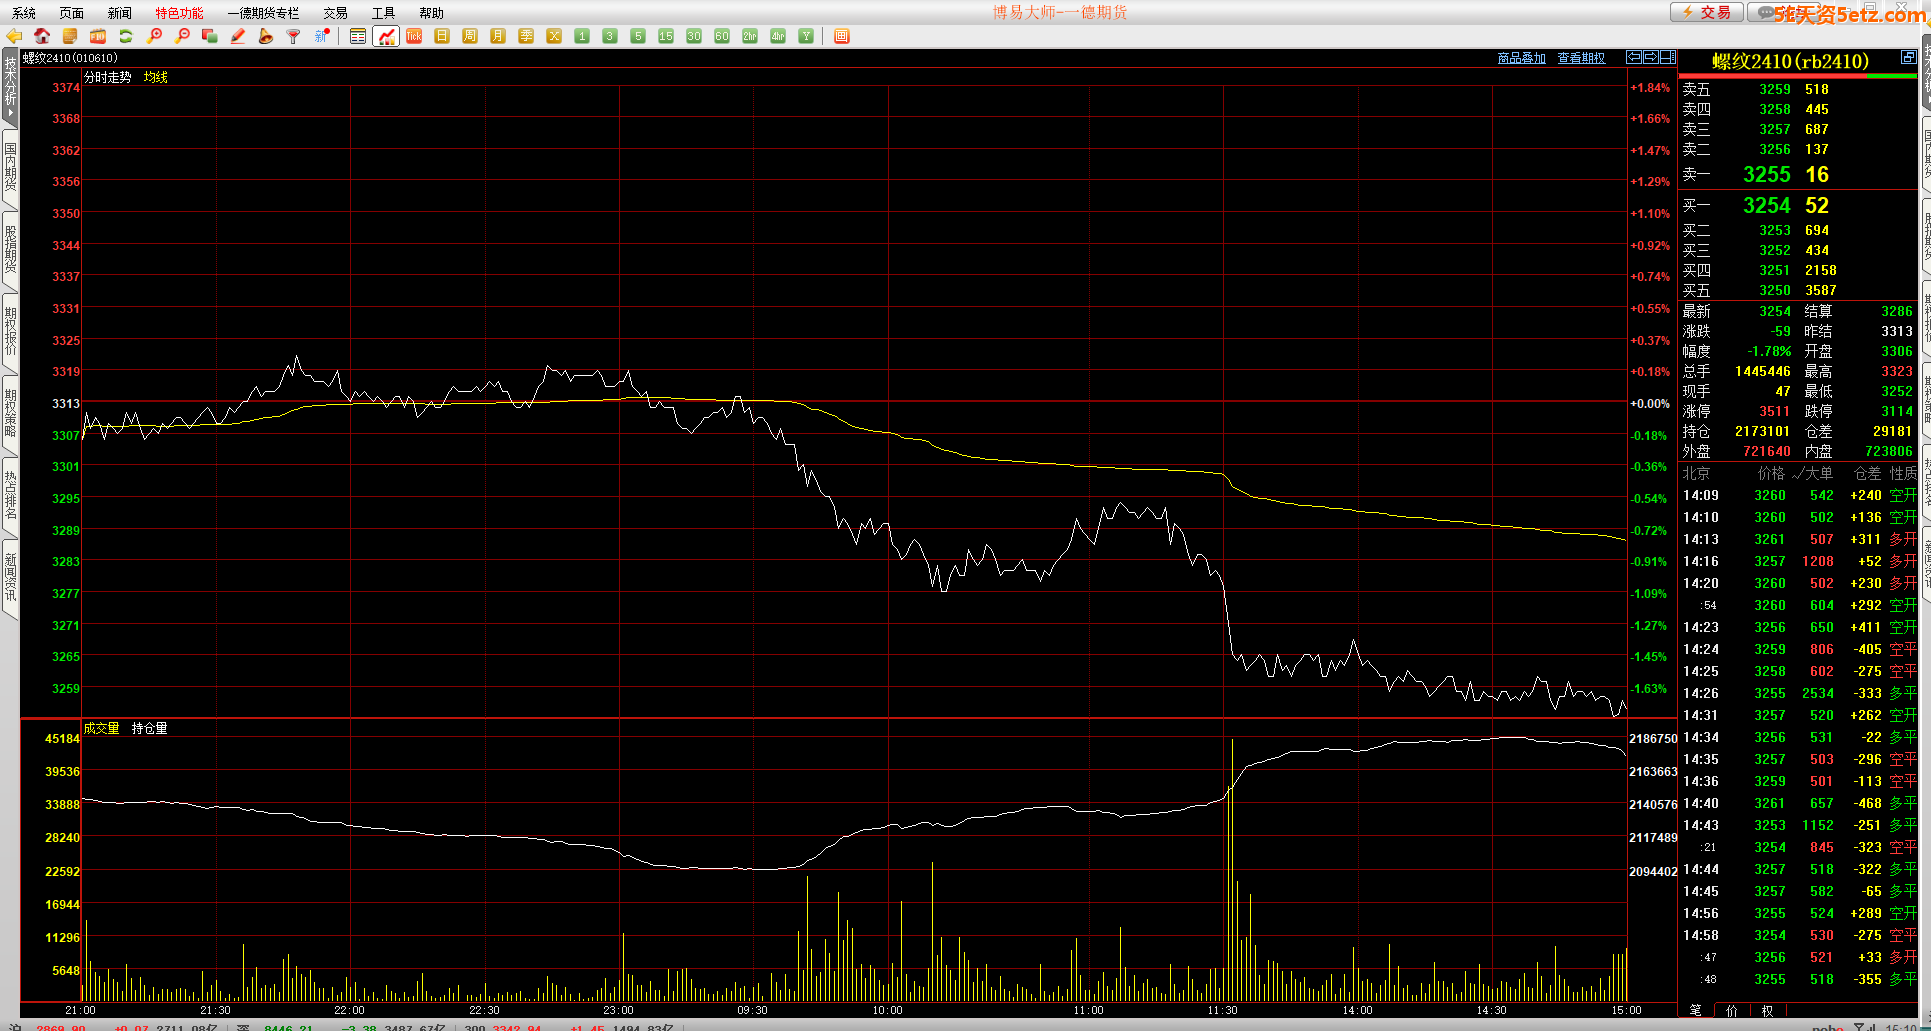Viewport: 1931px width, 1031px height.
Task: Click the funnel filter icon in toolbar
Action: 293,36
